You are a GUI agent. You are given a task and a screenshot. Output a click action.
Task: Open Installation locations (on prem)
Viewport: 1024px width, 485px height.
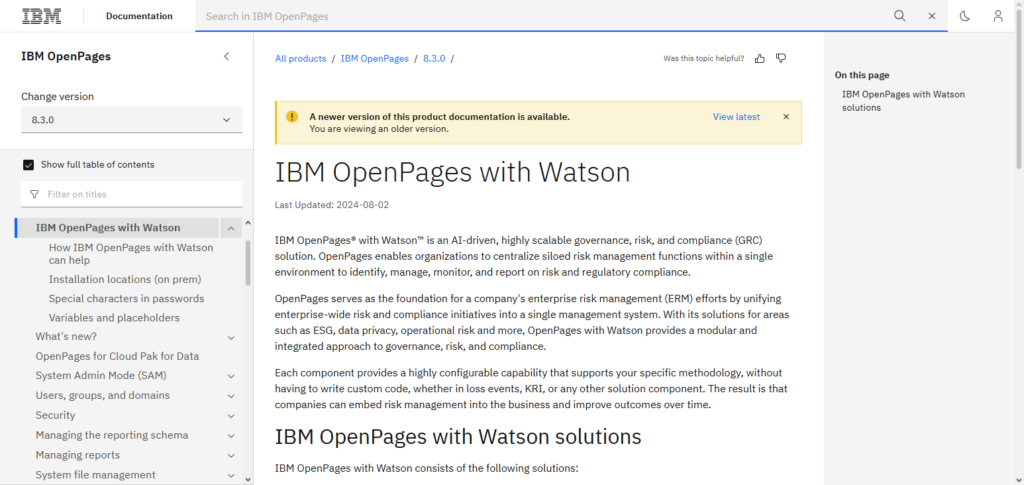pos(125,279)
